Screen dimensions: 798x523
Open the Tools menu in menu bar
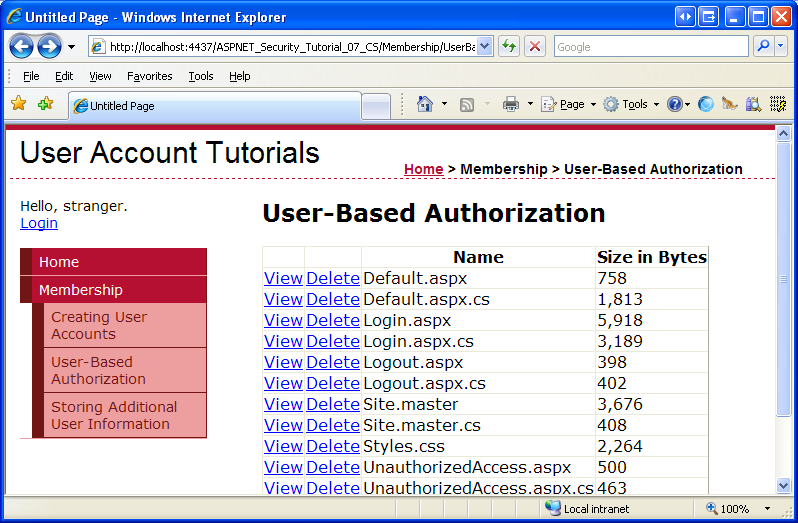coord(201,76)
